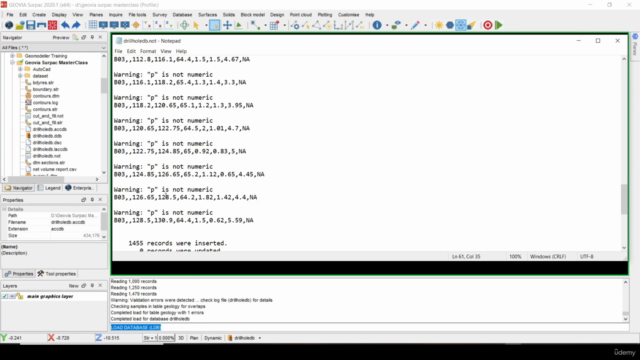Select drillholedb.ddb file in Navigator

[x=47, y=136]
